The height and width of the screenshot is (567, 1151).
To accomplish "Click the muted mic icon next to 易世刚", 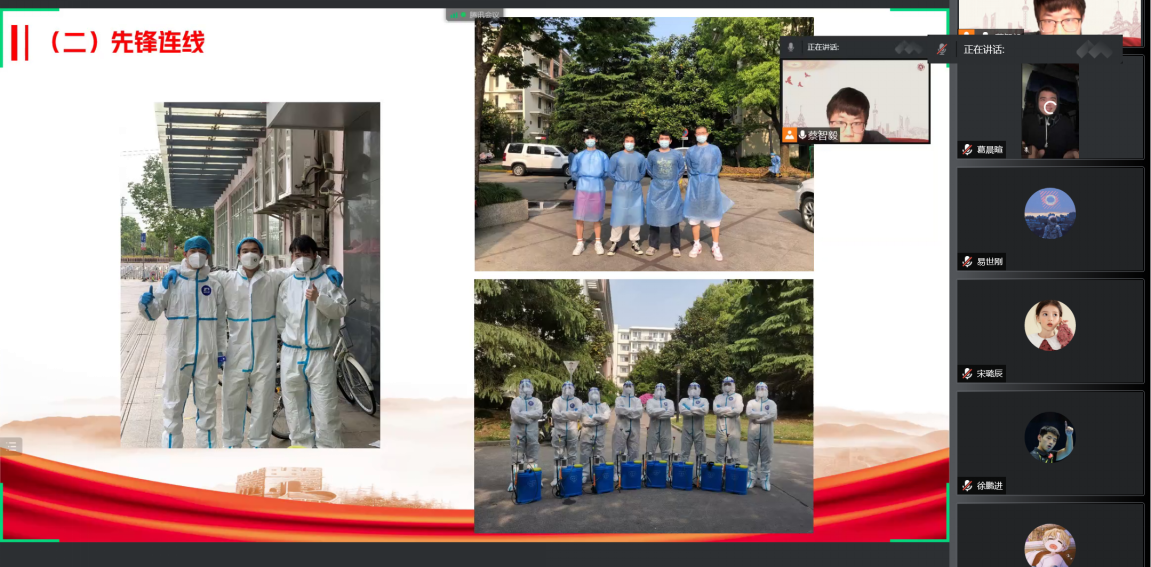I will pyautogui.click(x=967, y=261).
